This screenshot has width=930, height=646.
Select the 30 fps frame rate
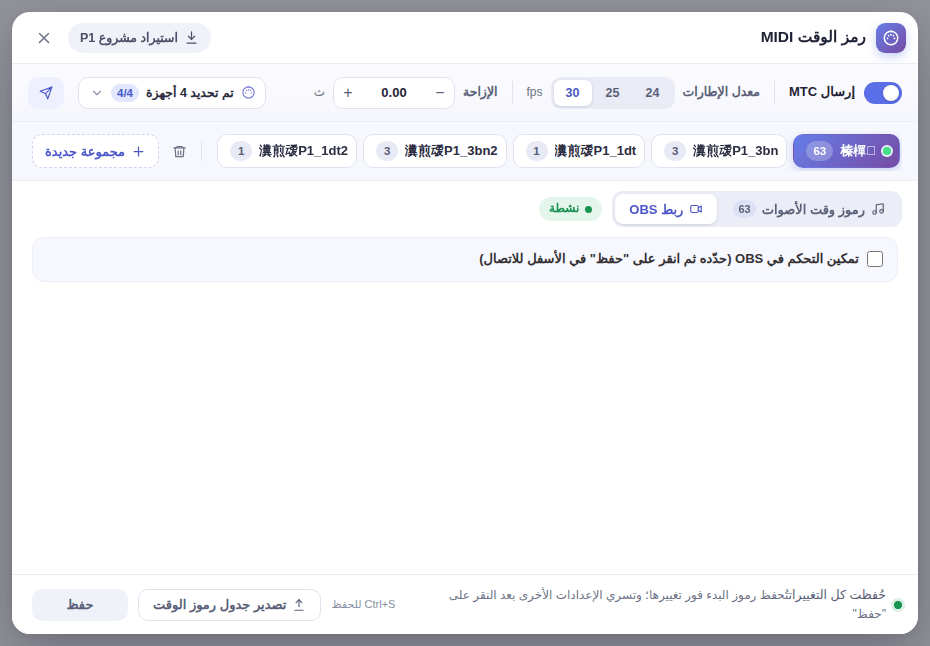coord(572,93)
